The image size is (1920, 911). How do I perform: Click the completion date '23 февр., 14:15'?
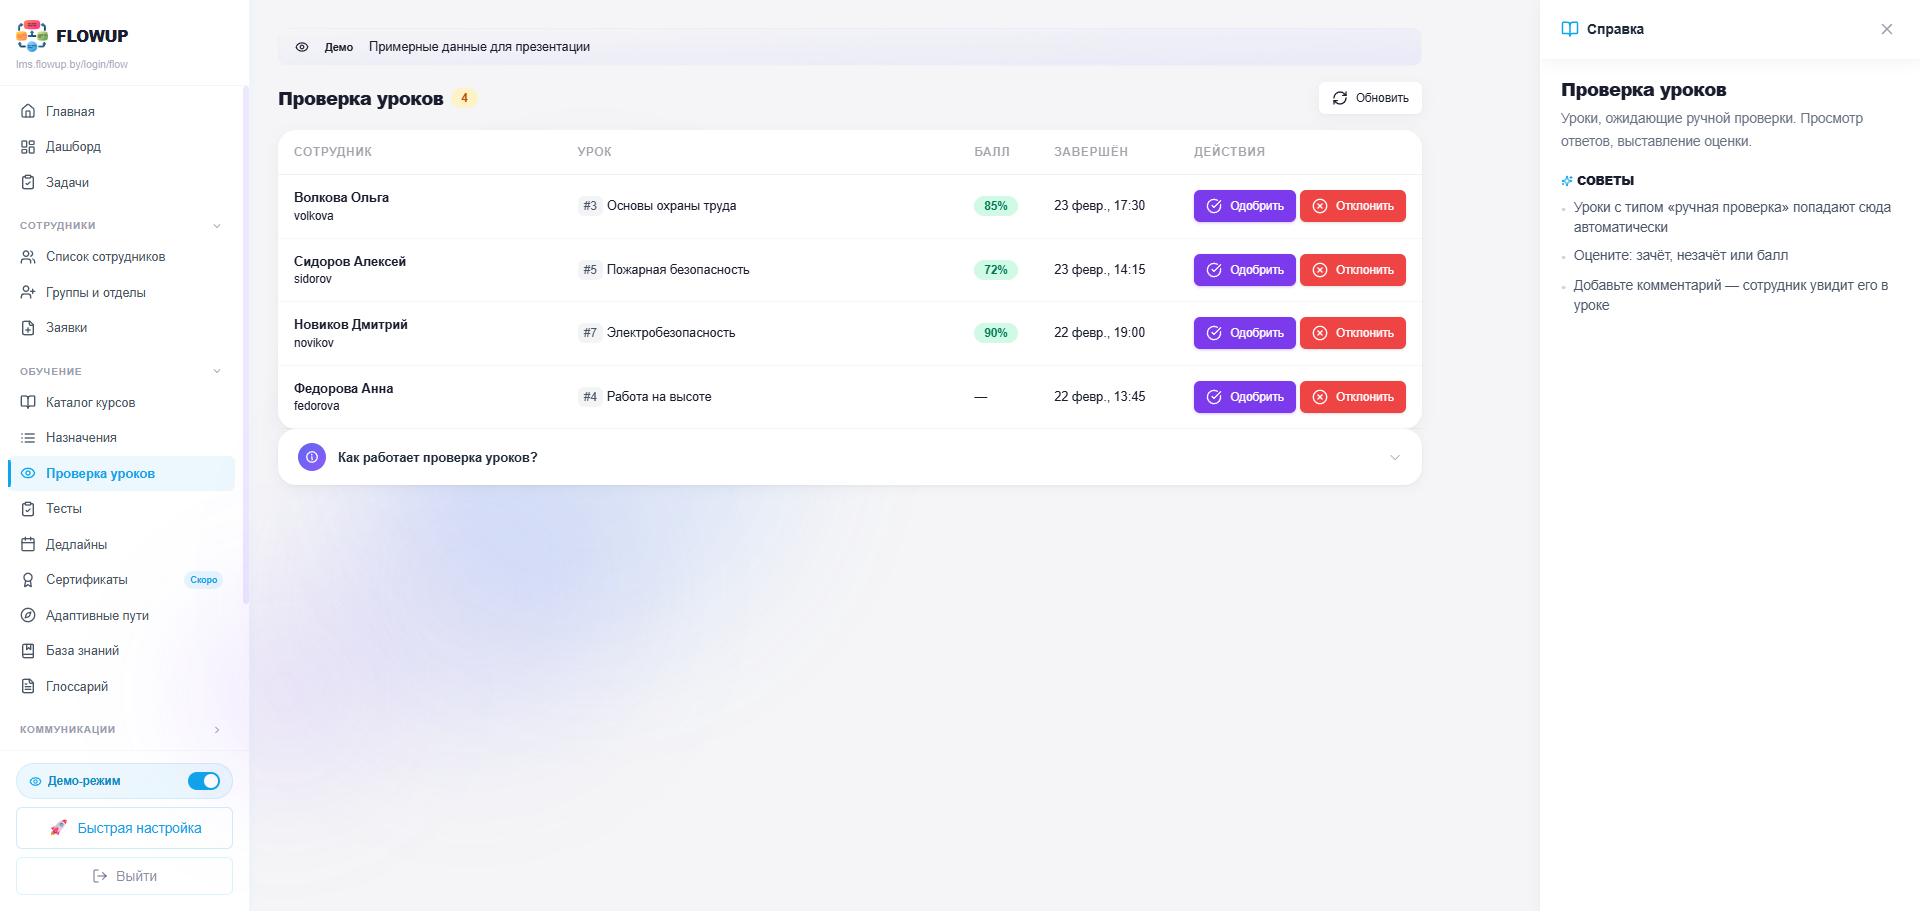click(x=1099, y=270)
